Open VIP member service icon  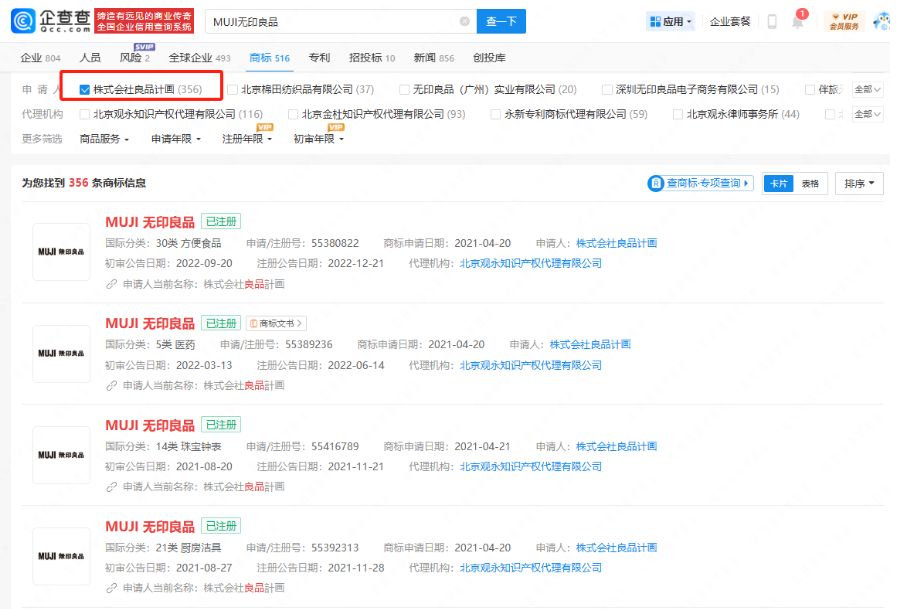[844, 21]
